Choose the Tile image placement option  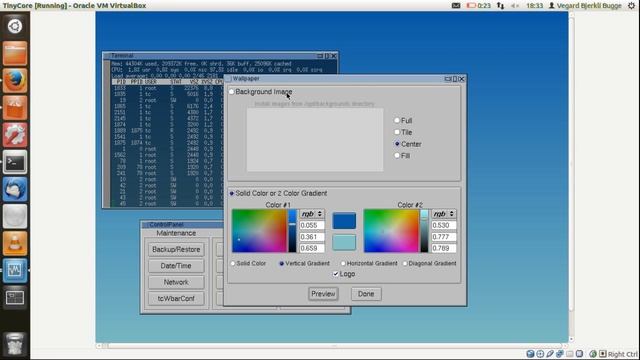397,132
